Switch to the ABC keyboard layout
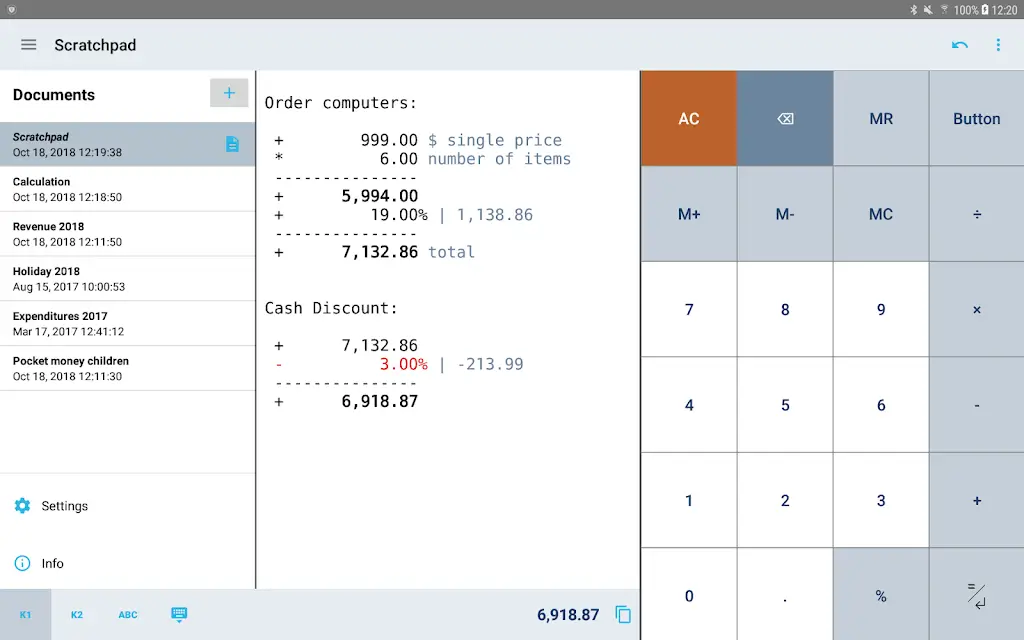 pos(128,615)
